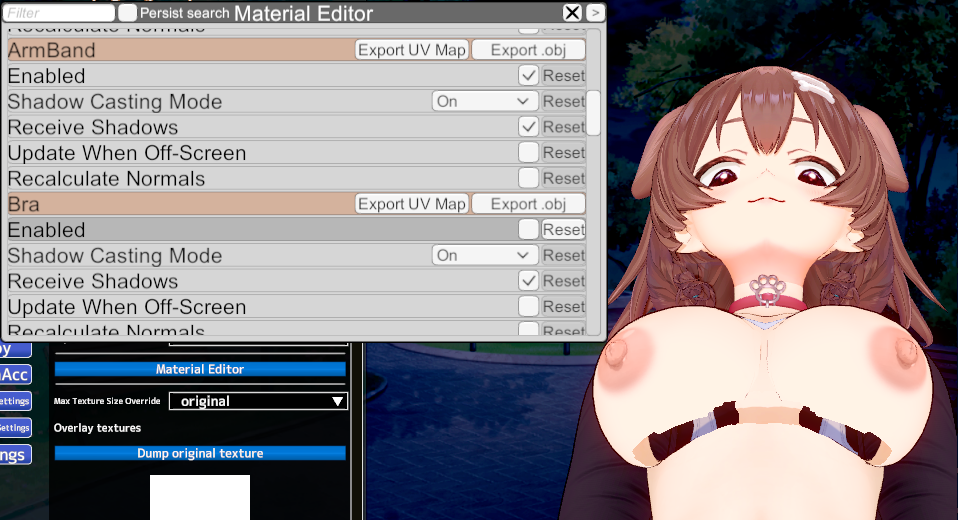Export ArmBand as .obj file
This screenshot has width=958, height=520.
(528, 50)
